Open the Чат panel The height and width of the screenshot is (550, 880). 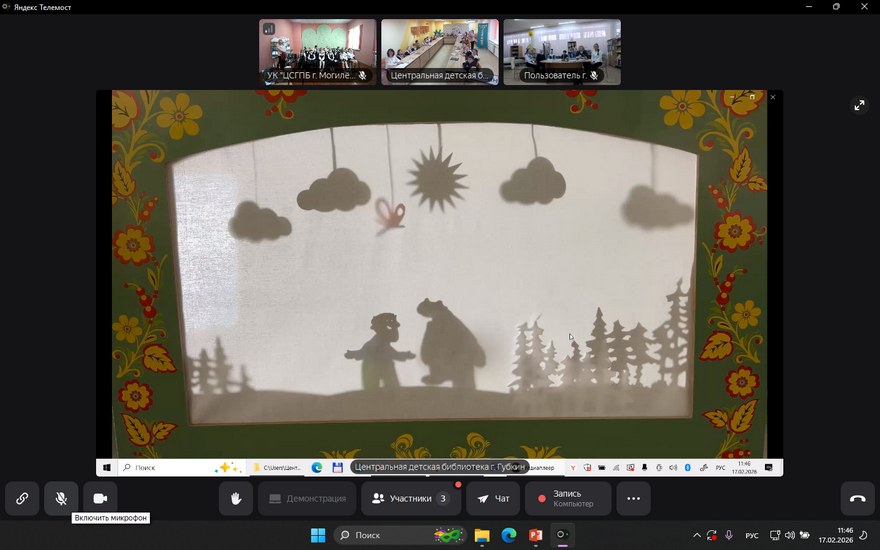pos(494,498)
